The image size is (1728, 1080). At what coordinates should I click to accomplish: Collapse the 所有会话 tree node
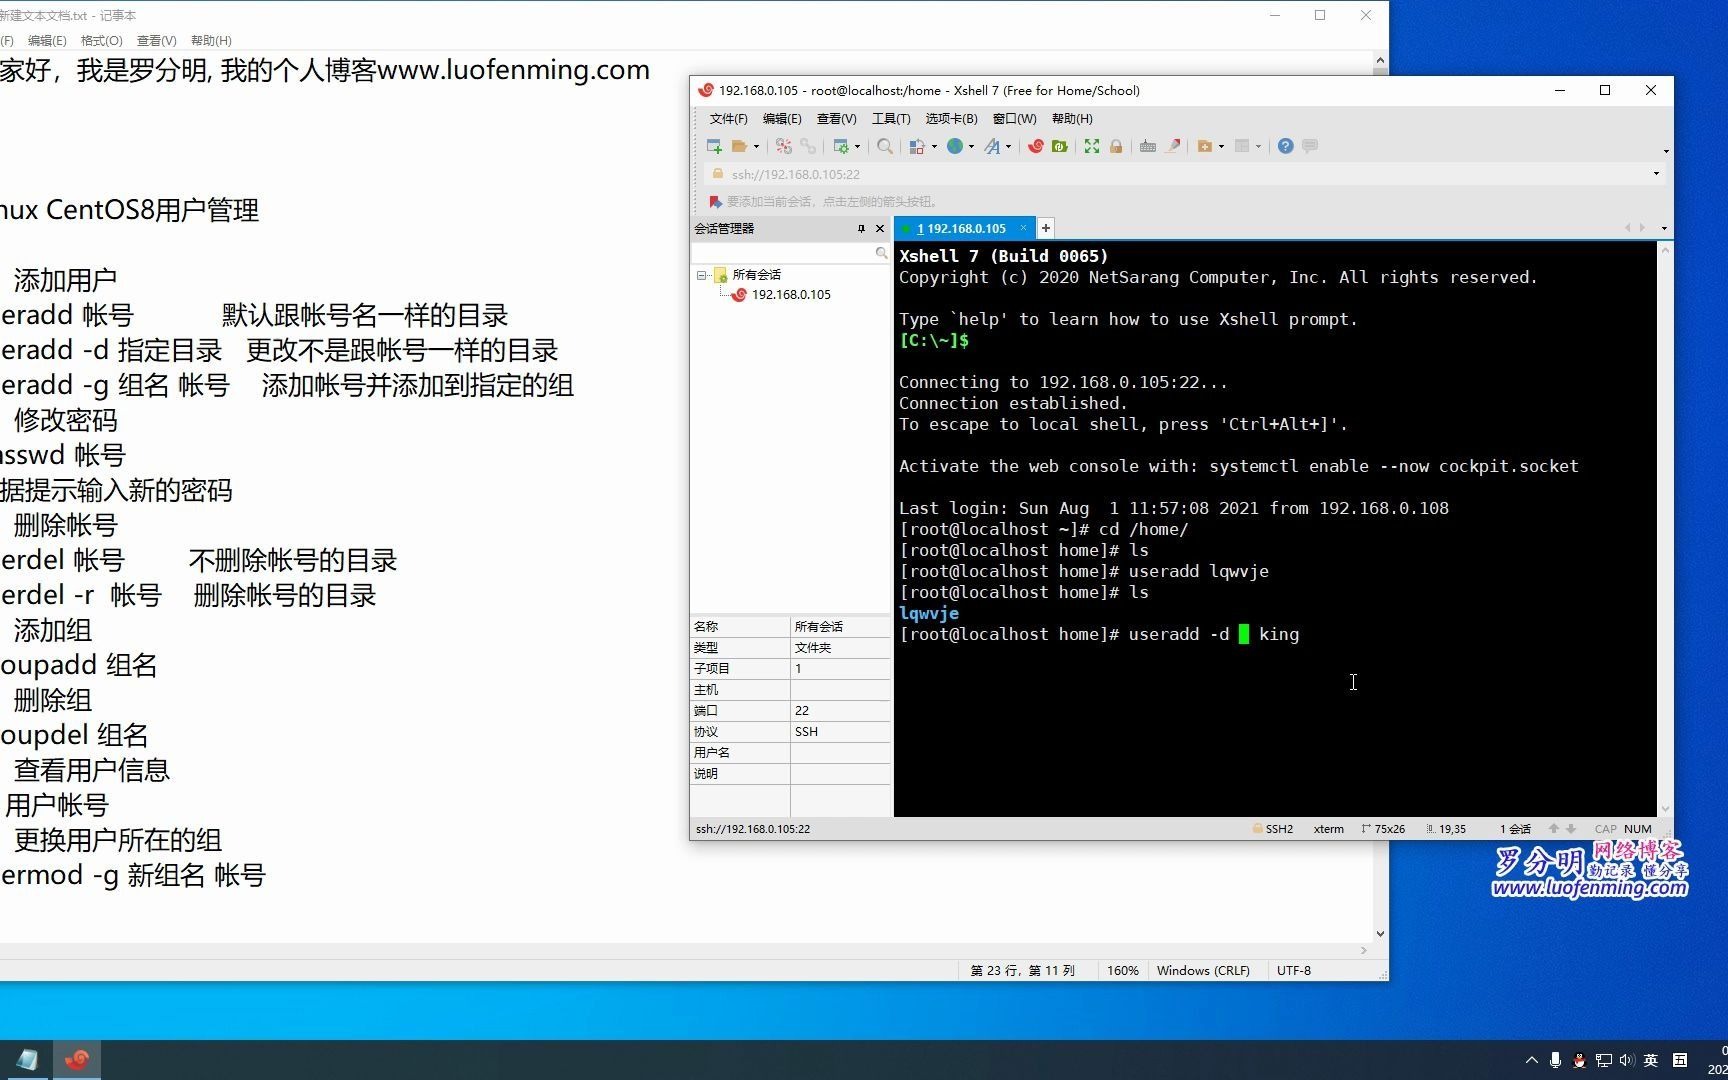coord(702,275)
